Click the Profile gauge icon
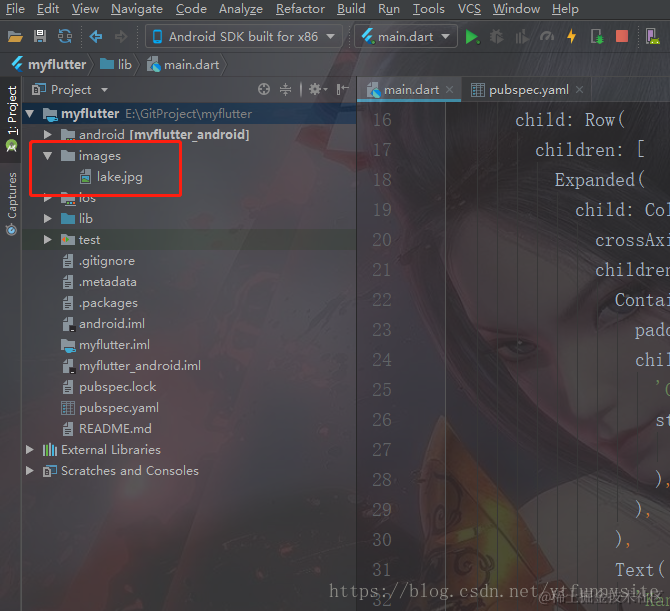This screenshot has width=670, height=611. point(547,37)
